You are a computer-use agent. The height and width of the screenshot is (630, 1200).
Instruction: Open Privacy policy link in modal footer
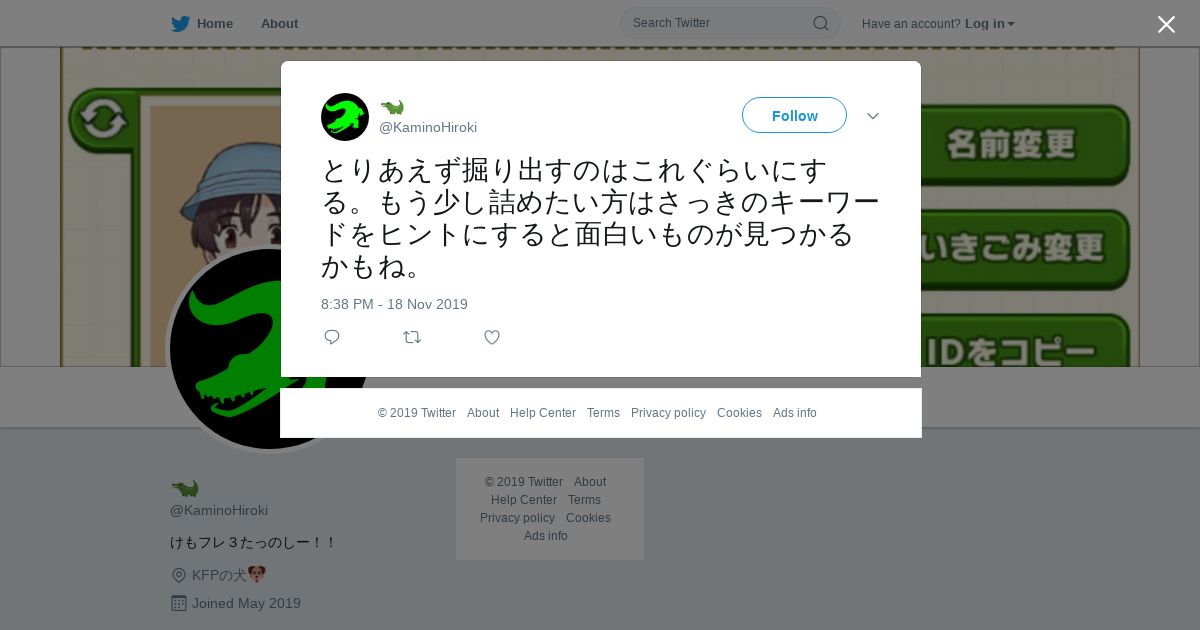pos(668,413)
